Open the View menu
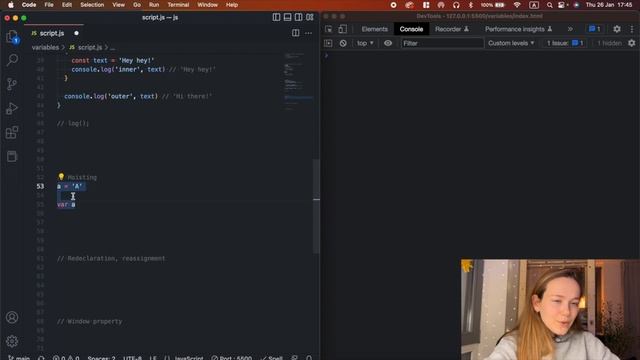 pos(118,5)
